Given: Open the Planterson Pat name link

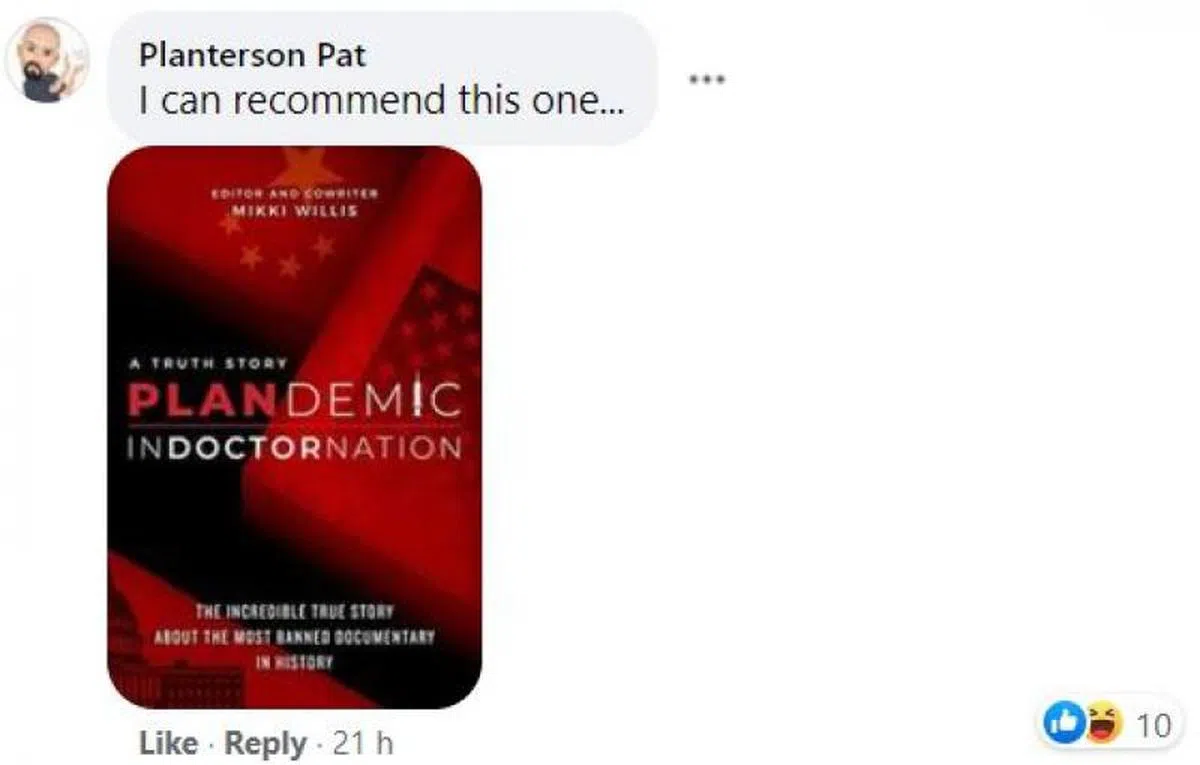Looking at the screenshot, I should (x=252, y=54).
